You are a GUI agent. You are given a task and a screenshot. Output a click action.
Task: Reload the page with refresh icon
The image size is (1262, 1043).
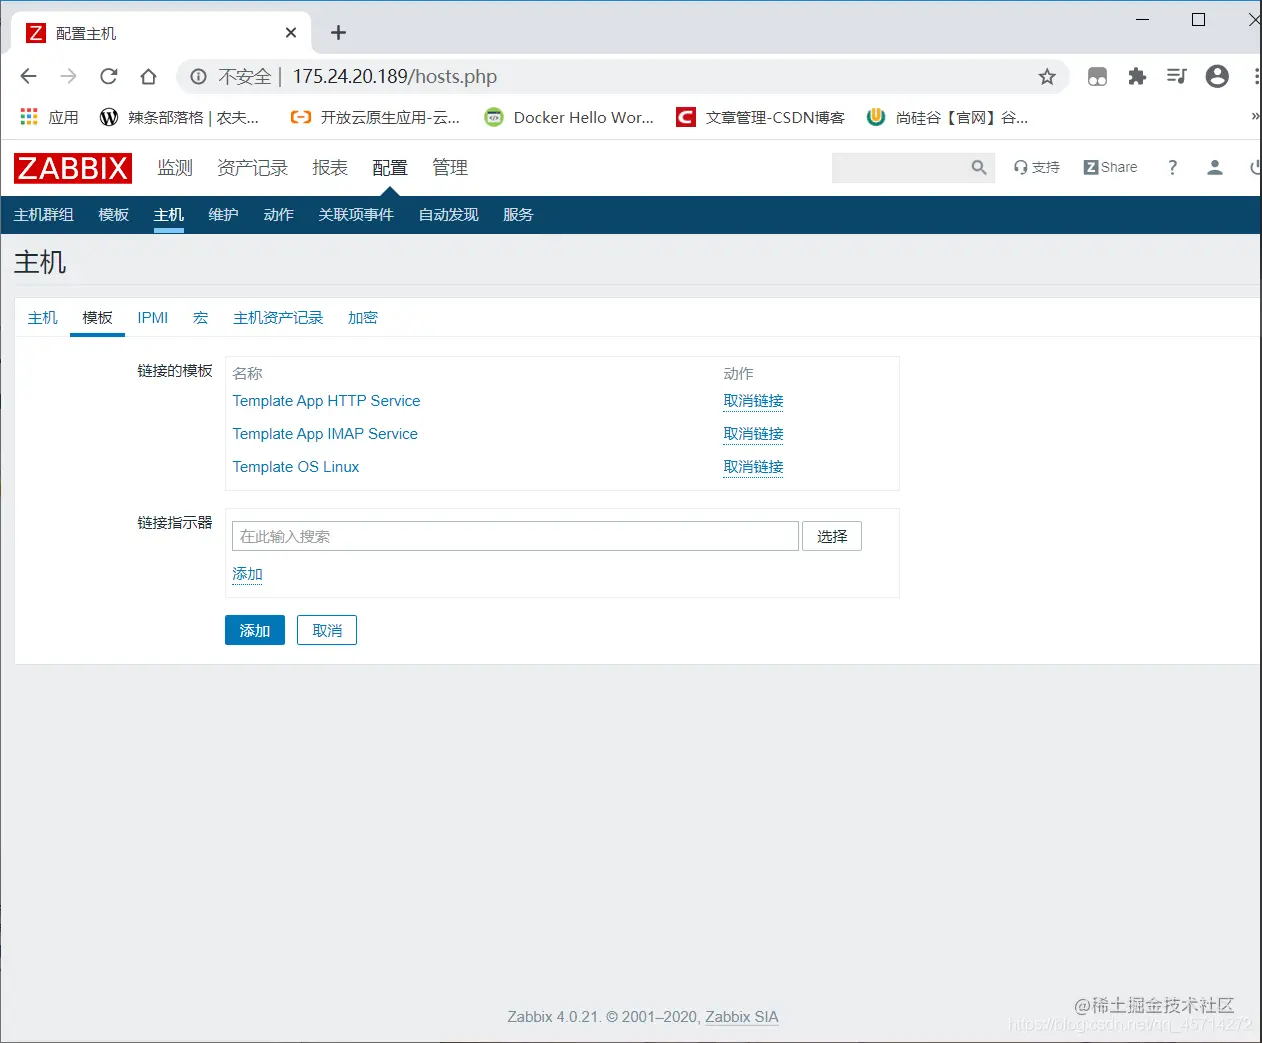point(108,76)
